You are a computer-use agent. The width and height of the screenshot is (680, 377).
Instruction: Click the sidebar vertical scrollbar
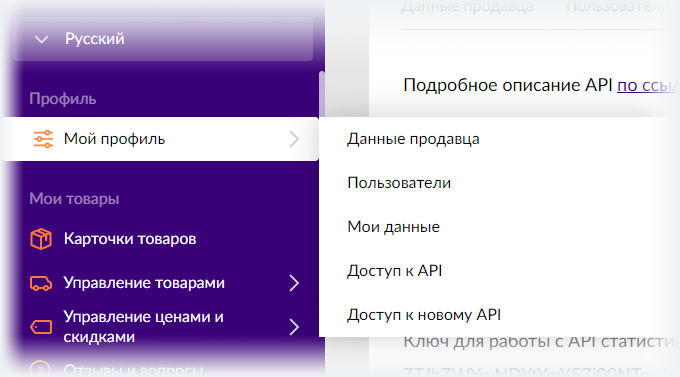pos(321,93)
